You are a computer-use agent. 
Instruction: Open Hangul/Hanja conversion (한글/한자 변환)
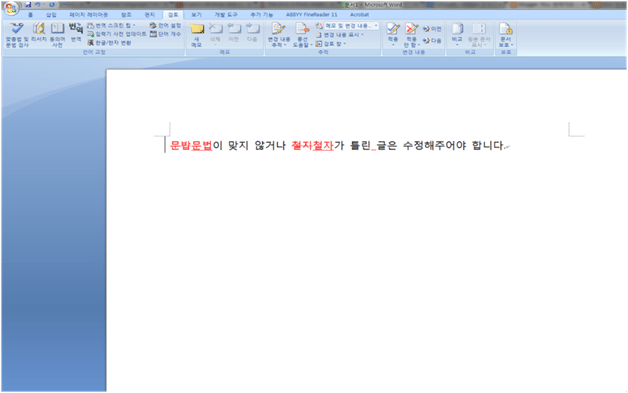click(109, 42)
